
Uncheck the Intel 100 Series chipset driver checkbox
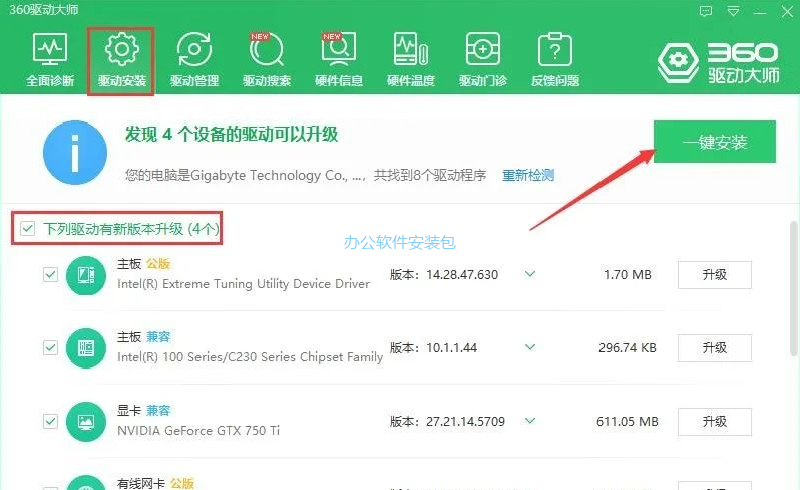click(50, 348)
